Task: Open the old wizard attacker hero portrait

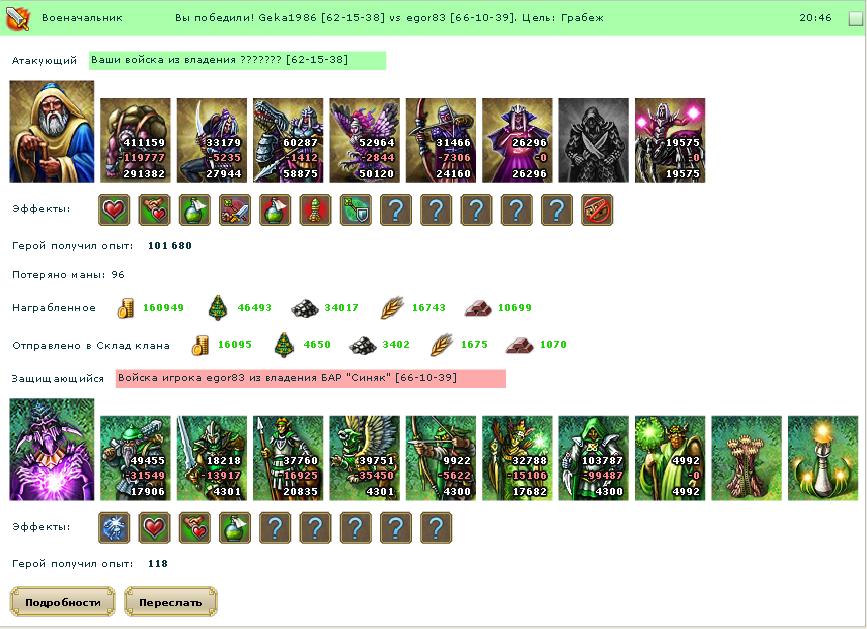Action: click(x=52, y=132)
